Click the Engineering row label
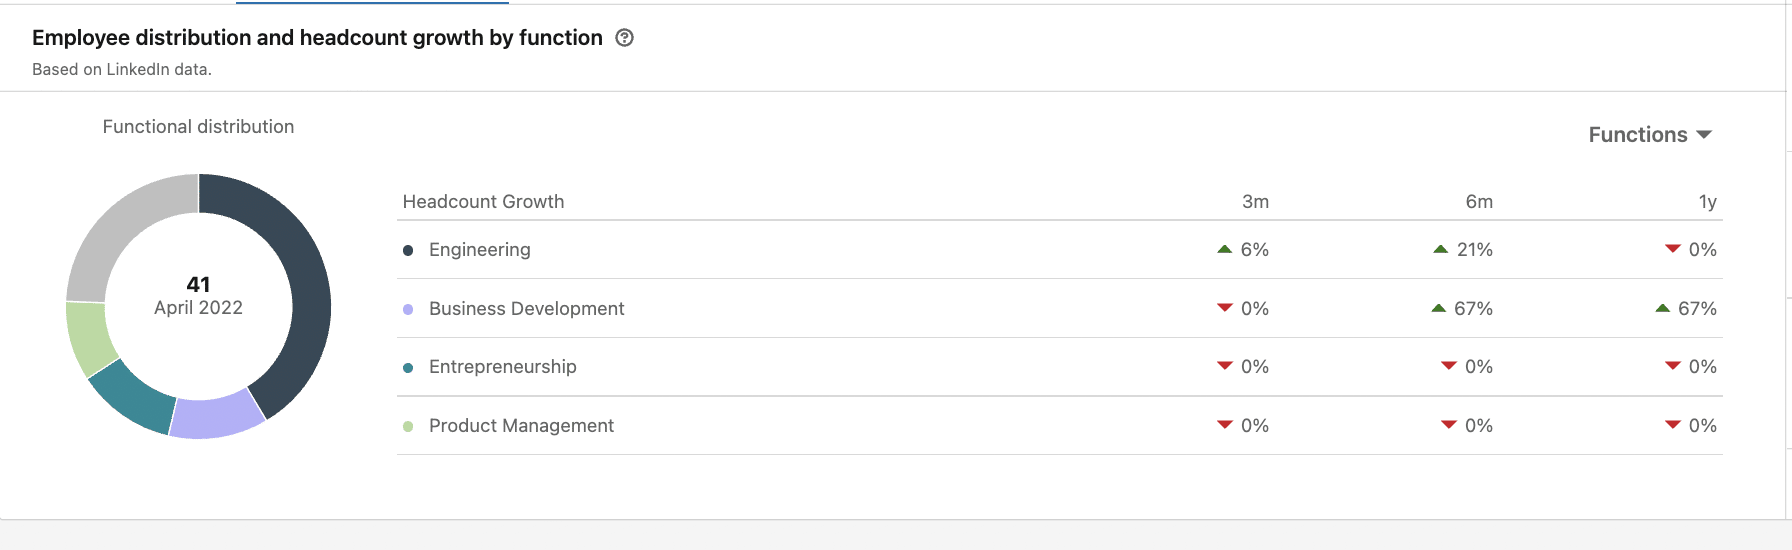This screenshot has height=550, width=1792. 480,250
